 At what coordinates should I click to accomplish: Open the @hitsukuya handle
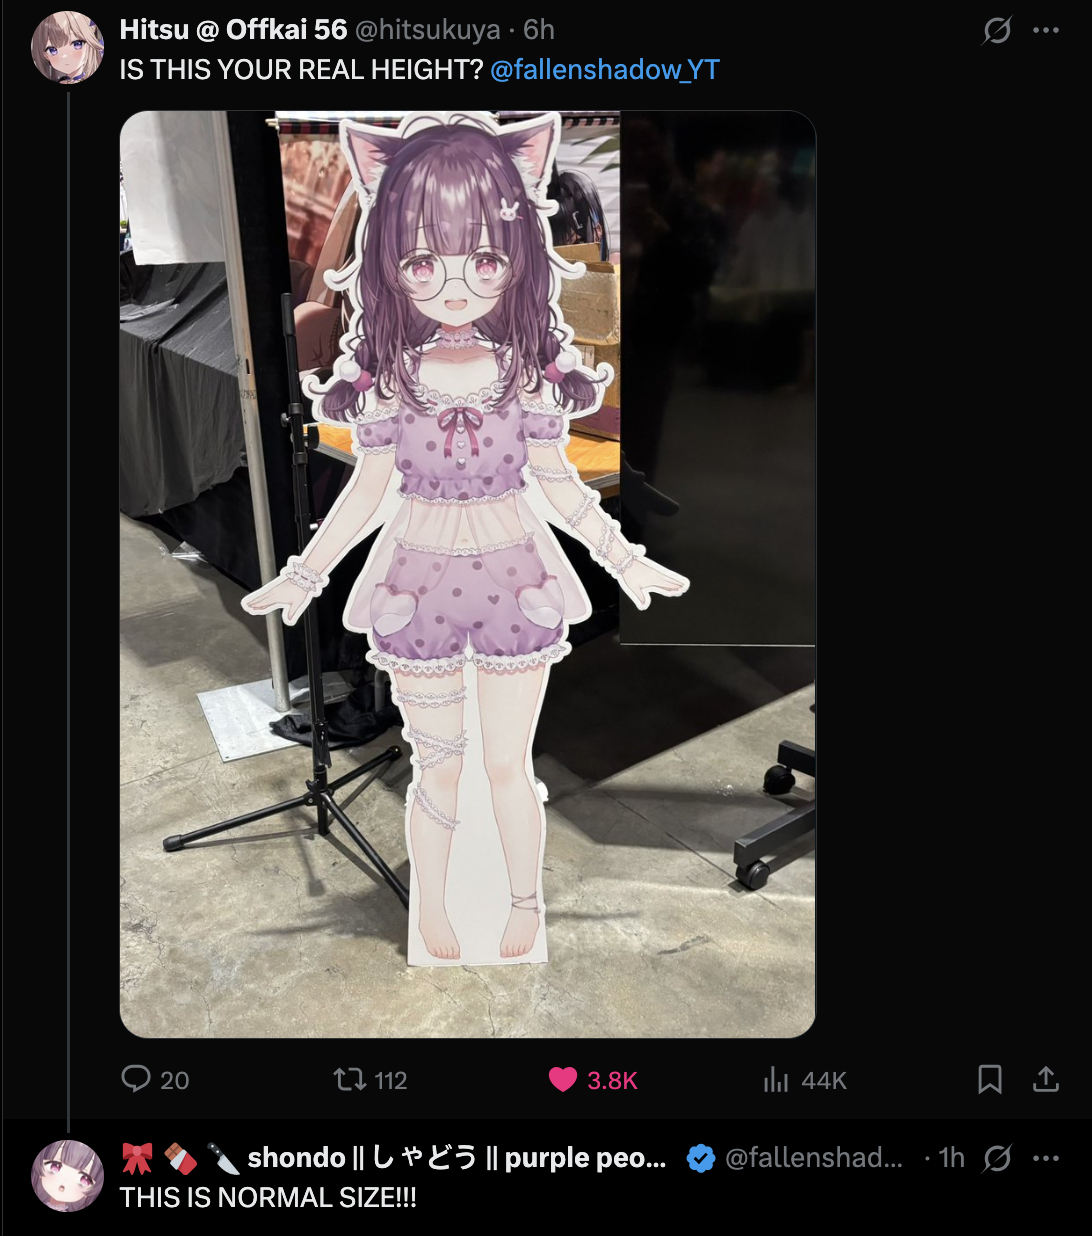tap(427, 30)
